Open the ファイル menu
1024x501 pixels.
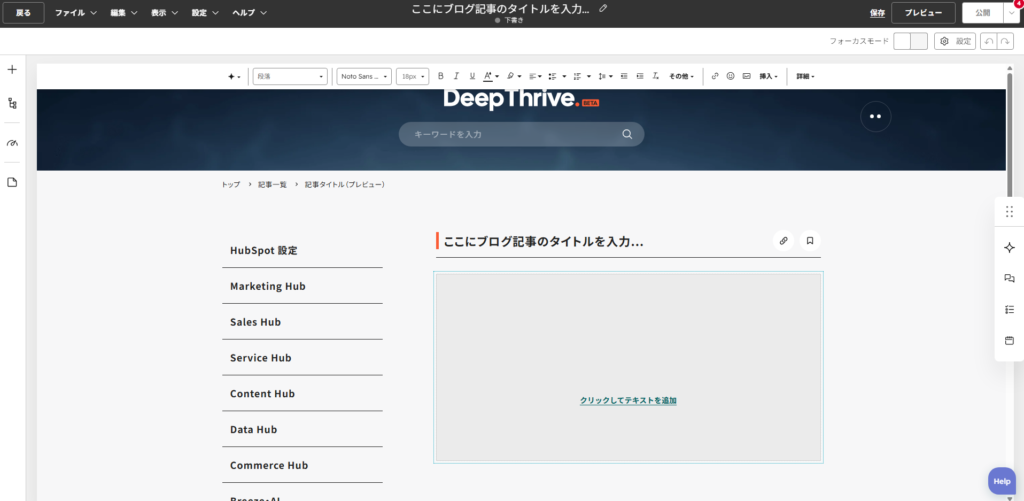coord(76,12)
